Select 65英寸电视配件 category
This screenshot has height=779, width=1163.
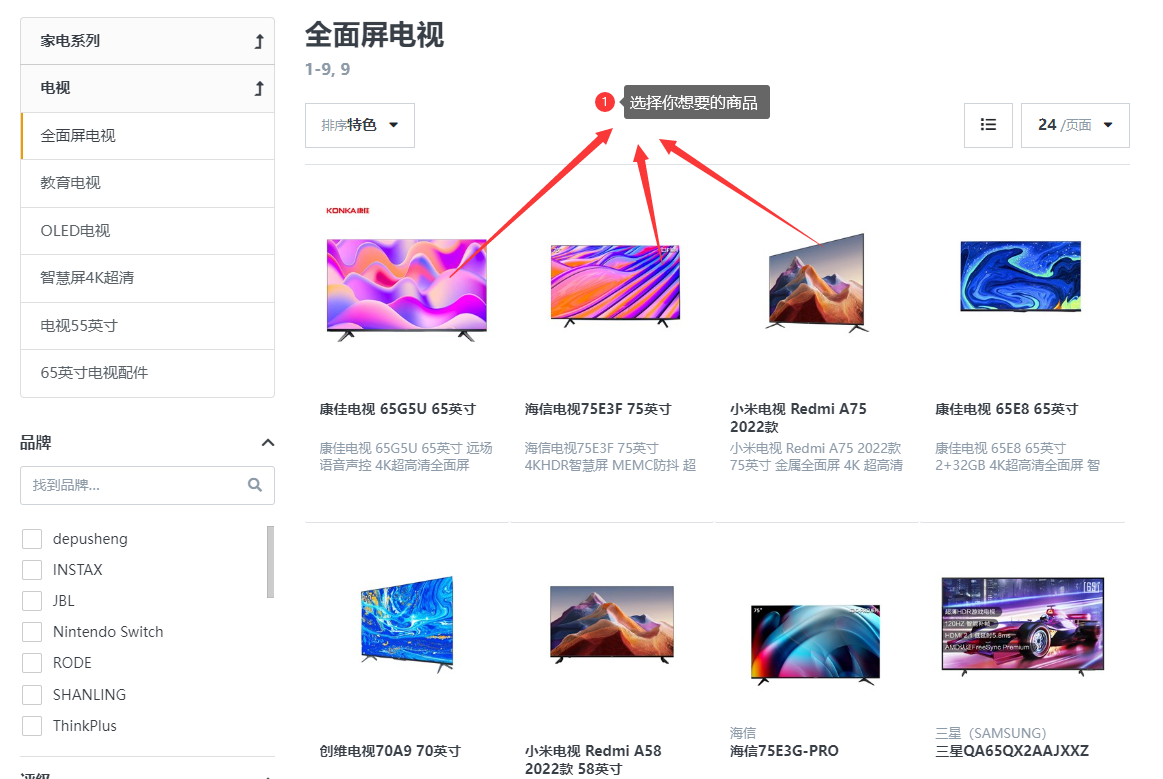coord(148,373)
